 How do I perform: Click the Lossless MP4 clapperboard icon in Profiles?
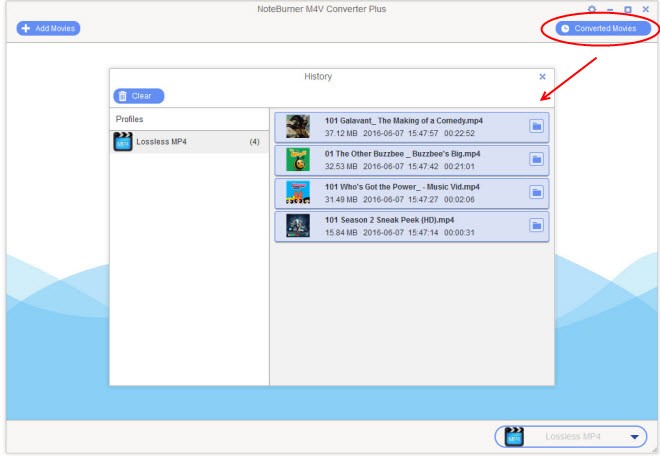[123, 142]
